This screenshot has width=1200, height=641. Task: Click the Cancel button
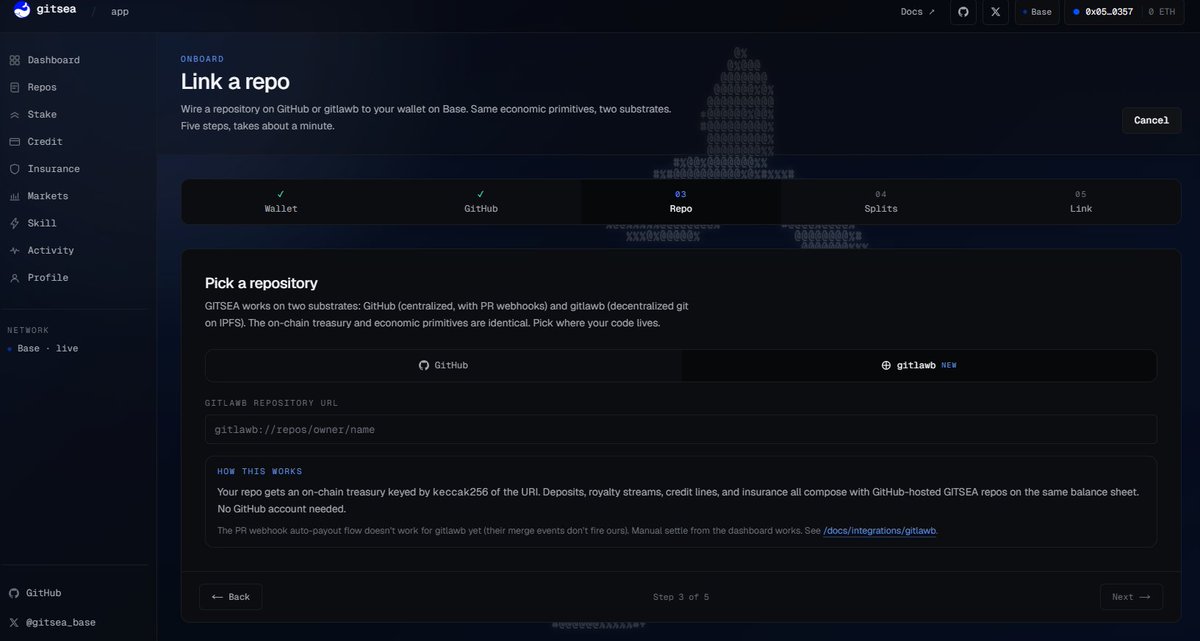click(1151, 120)
